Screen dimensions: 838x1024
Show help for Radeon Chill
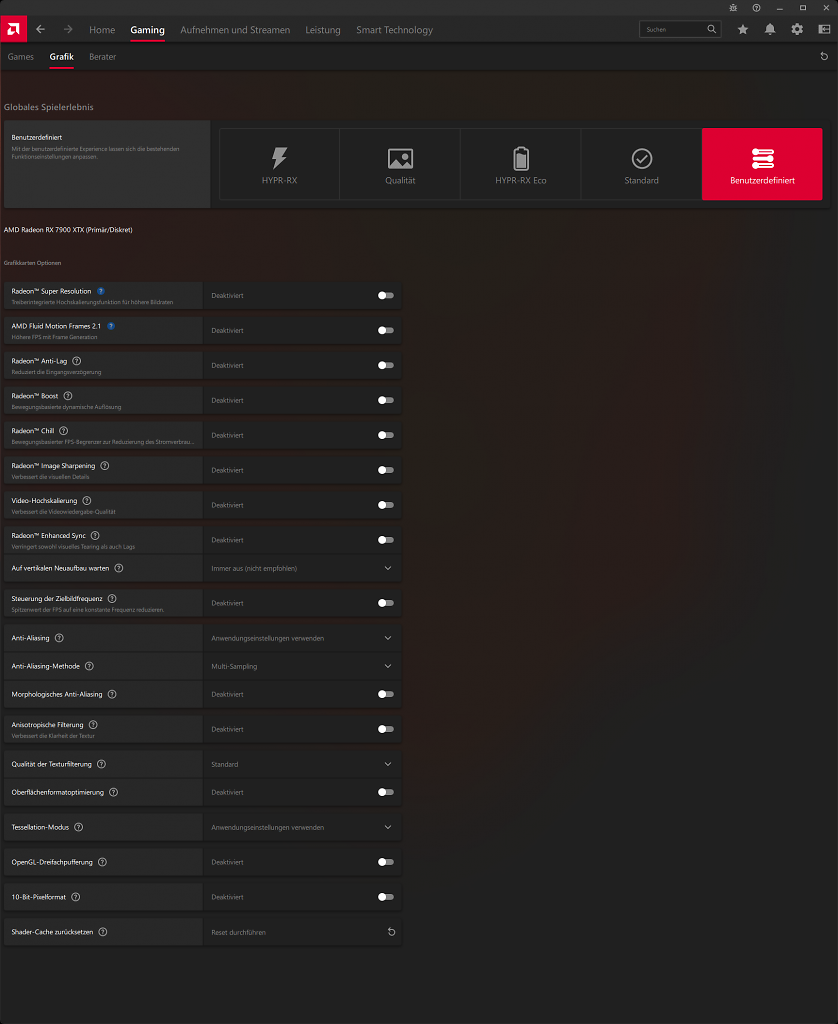[63, 431]
